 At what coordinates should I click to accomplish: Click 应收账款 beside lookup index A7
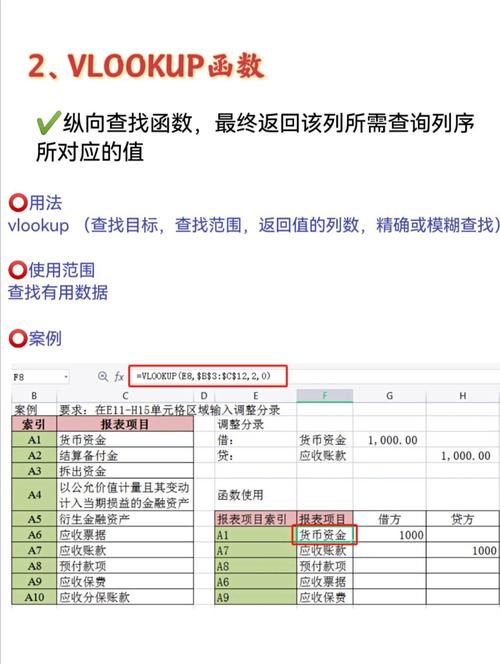(x=325, y=551)
